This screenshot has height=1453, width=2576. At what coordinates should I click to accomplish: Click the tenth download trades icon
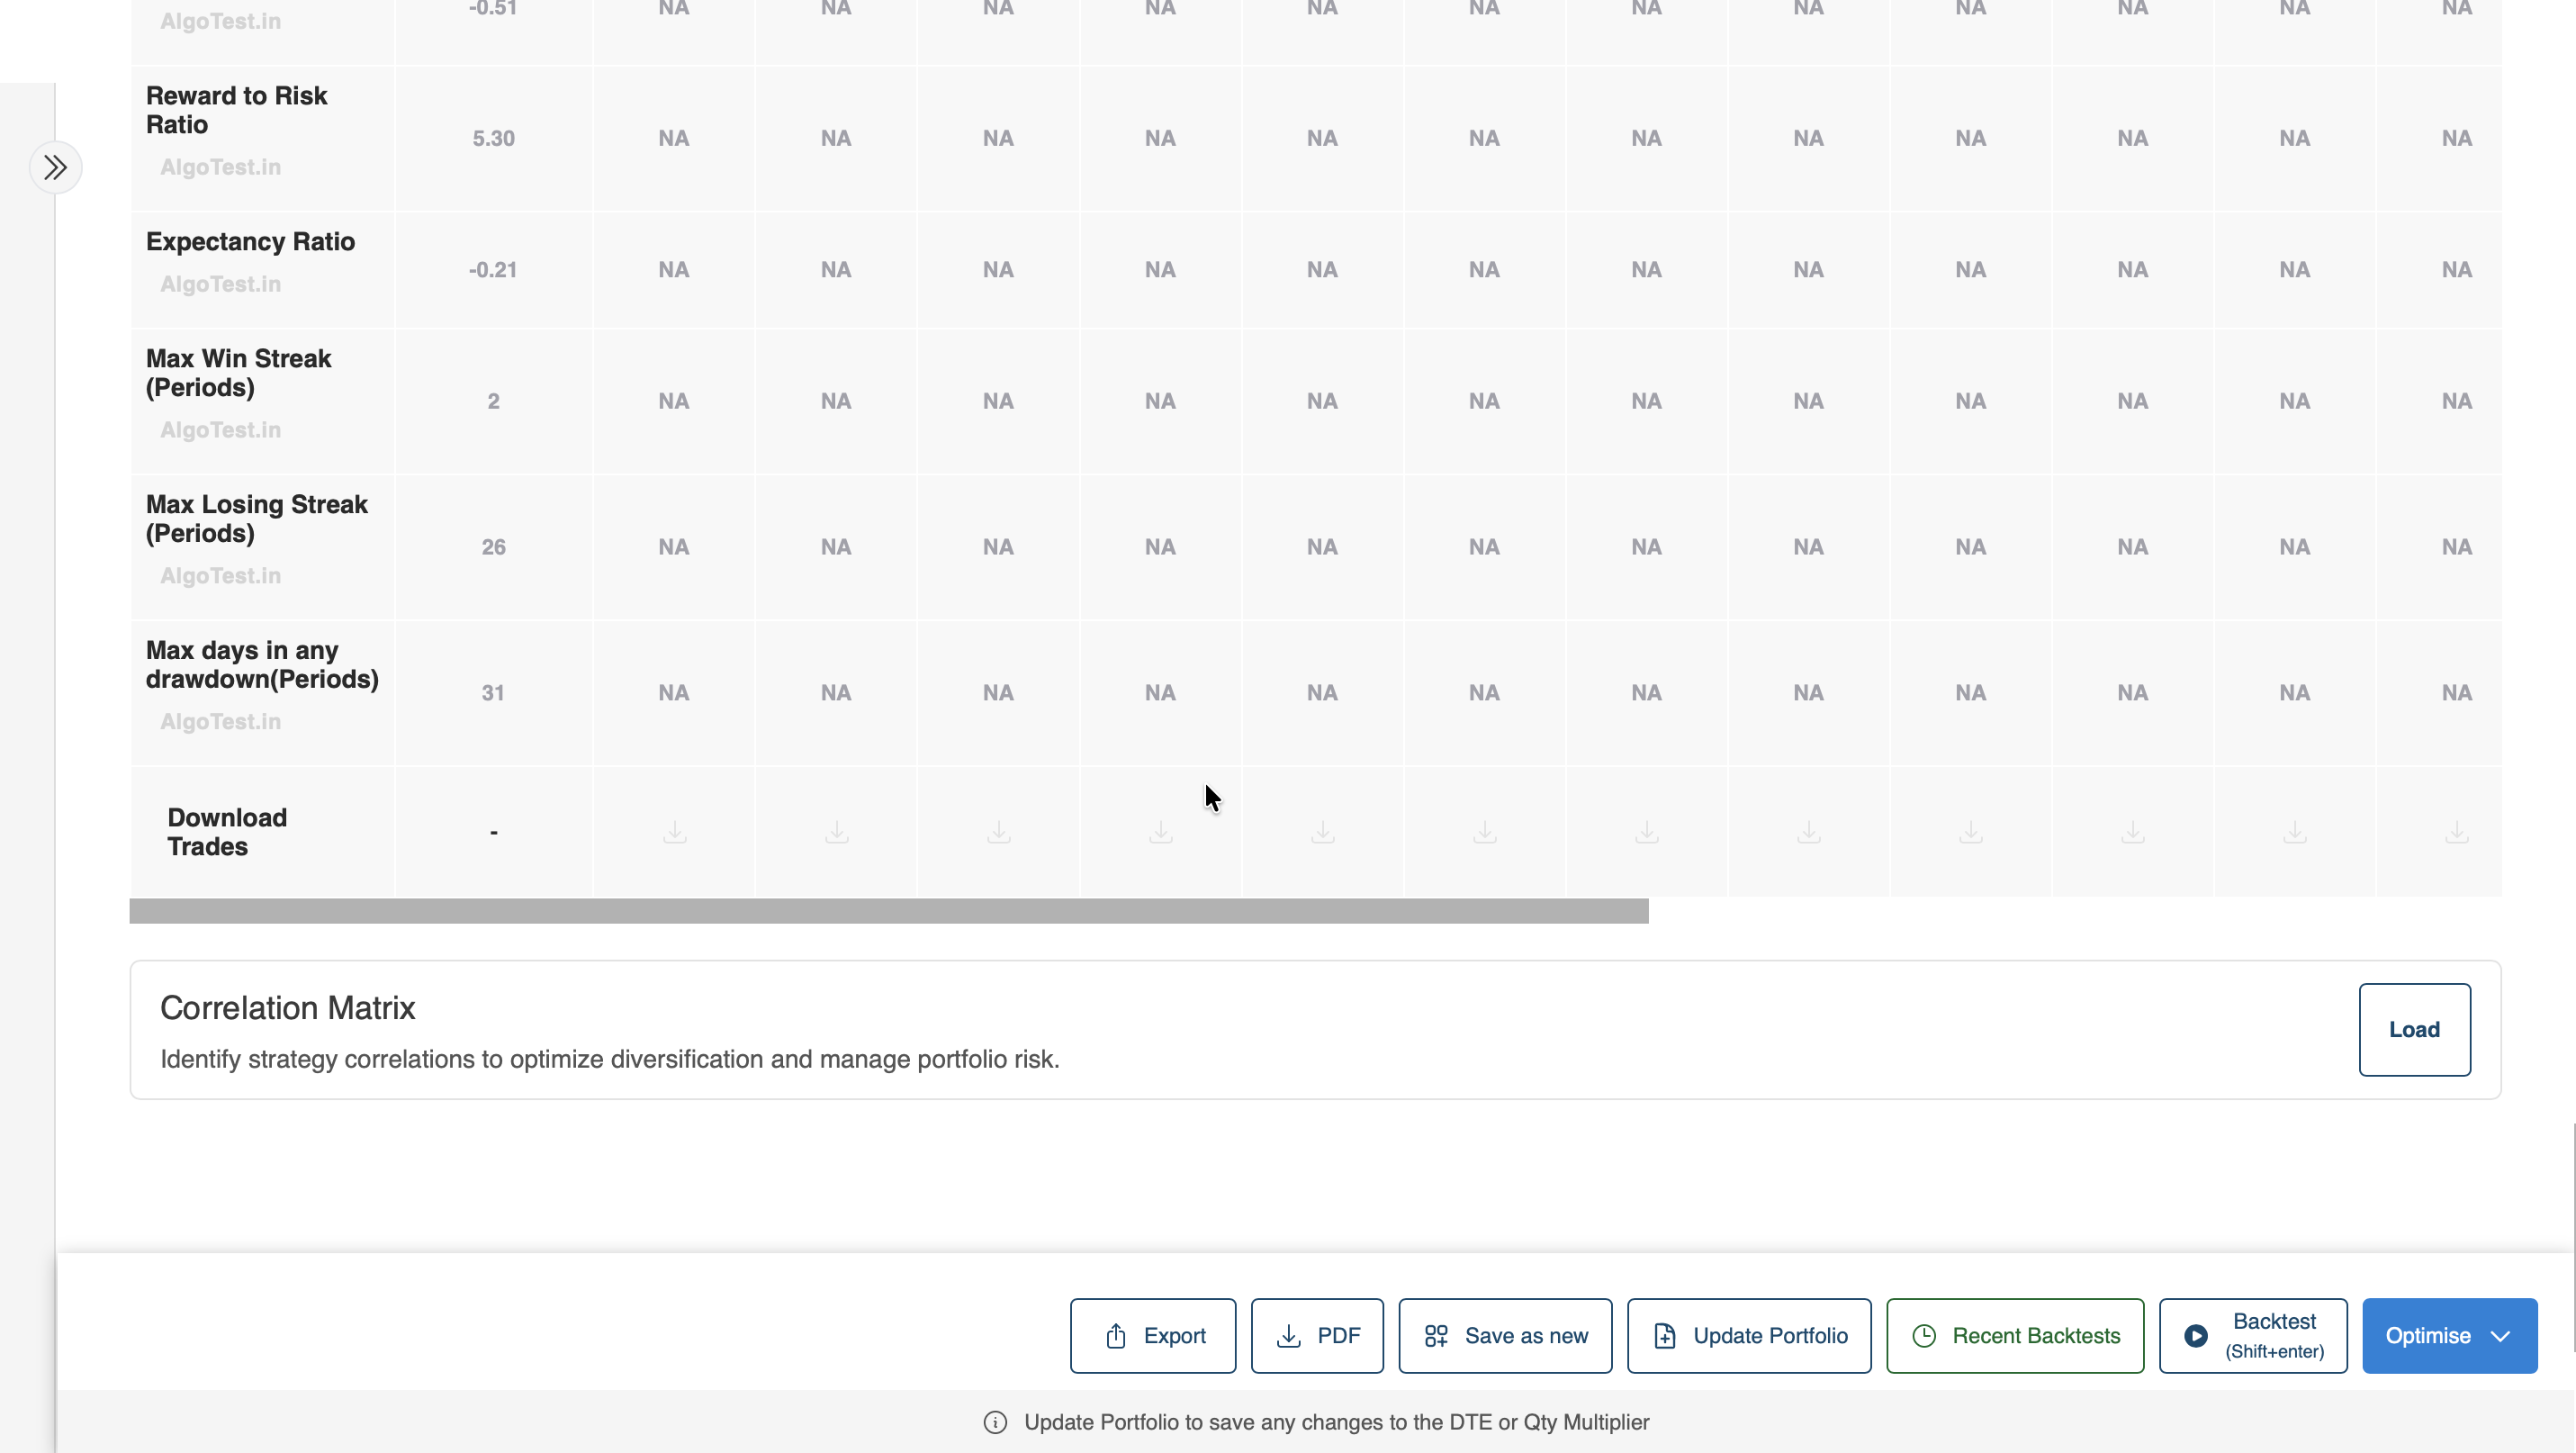(2133, 832)
